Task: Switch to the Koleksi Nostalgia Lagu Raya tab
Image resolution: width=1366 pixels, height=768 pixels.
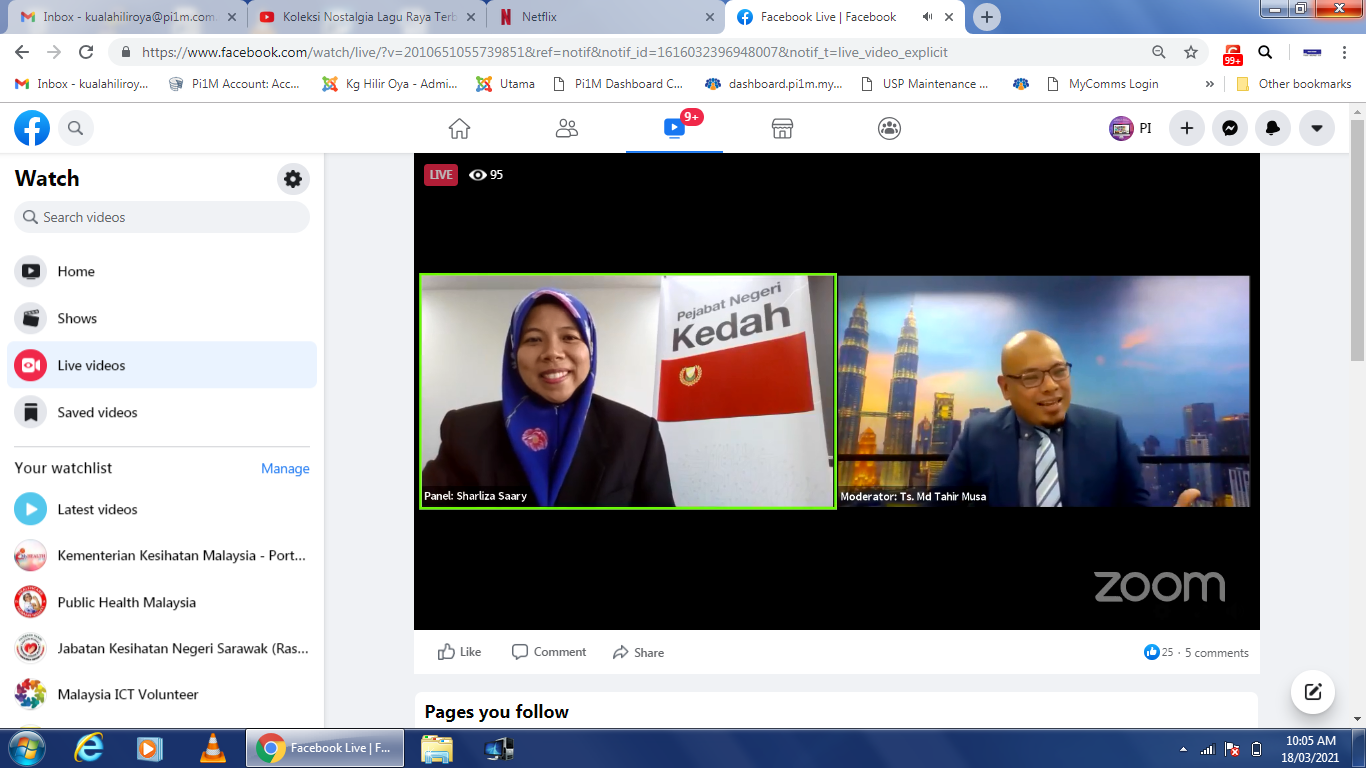Action: tap(368, 17)
